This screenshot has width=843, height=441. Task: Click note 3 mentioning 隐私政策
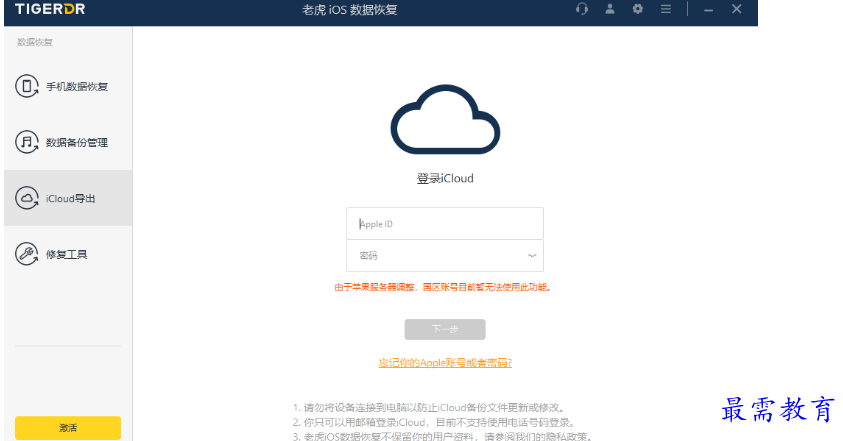click(x=442, y=436)
